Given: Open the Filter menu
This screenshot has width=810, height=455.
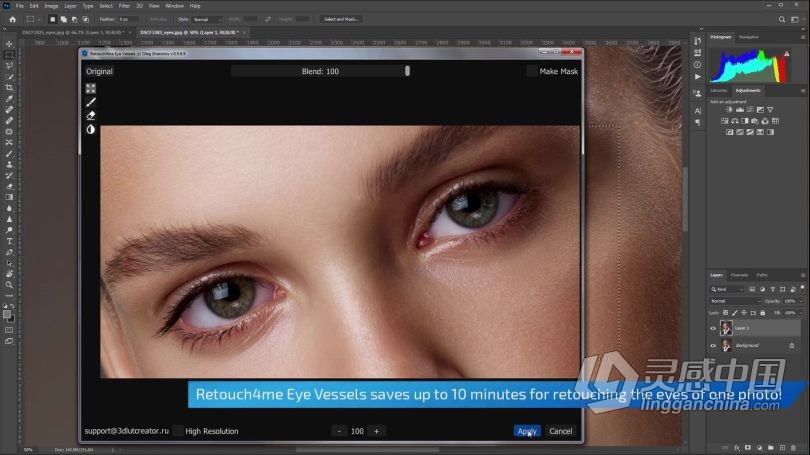Looking at the screenshot, I should (x=124, y=6).
